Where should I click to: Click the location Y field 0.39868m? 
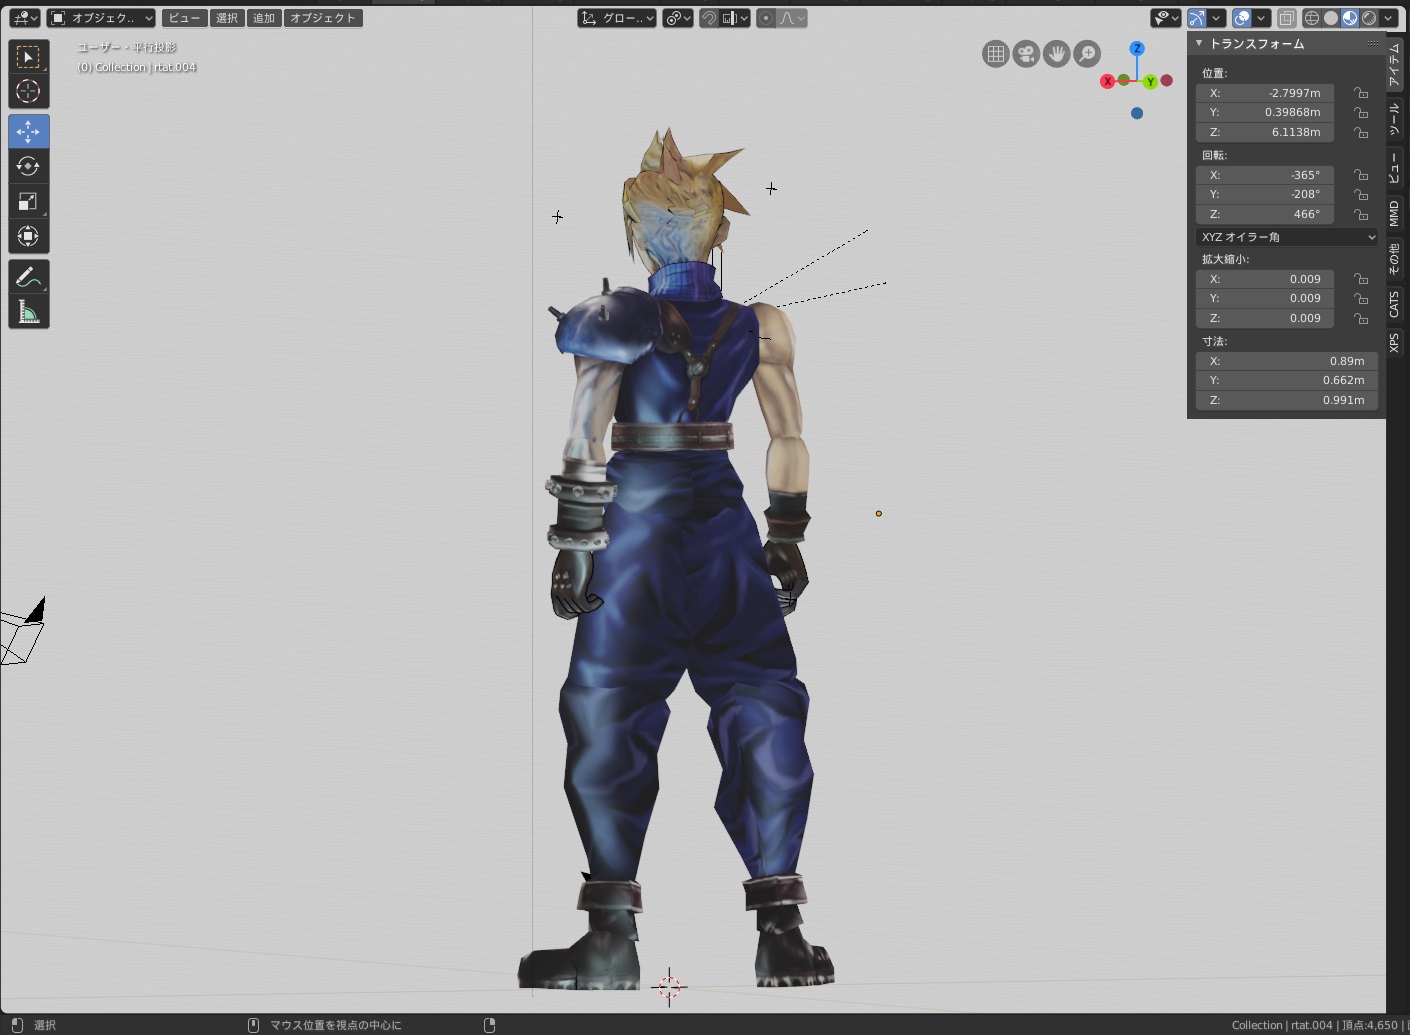[1265, 112]
